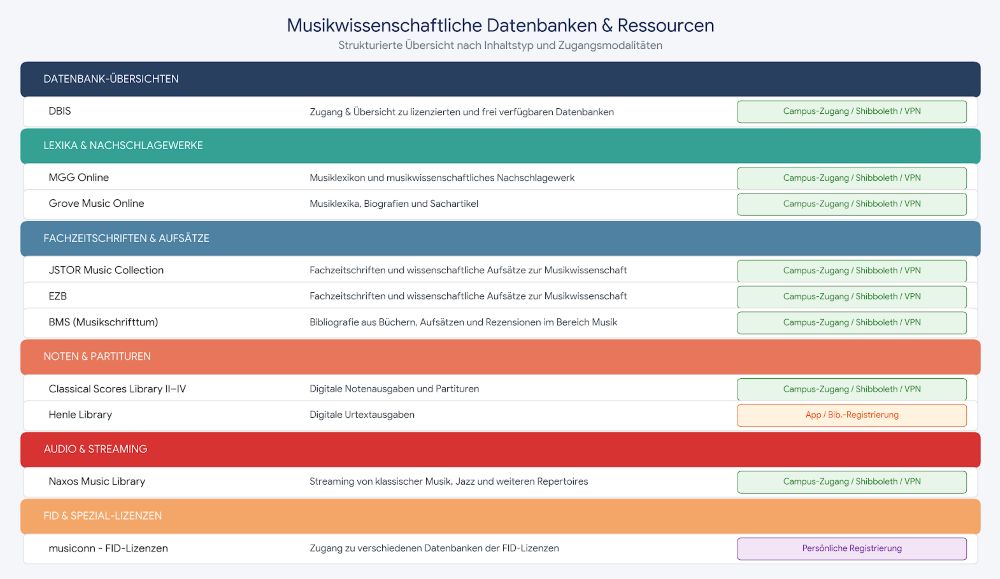
Task: Click the NOTEN & PARTITUREN section header
Action: click(500, 357)
